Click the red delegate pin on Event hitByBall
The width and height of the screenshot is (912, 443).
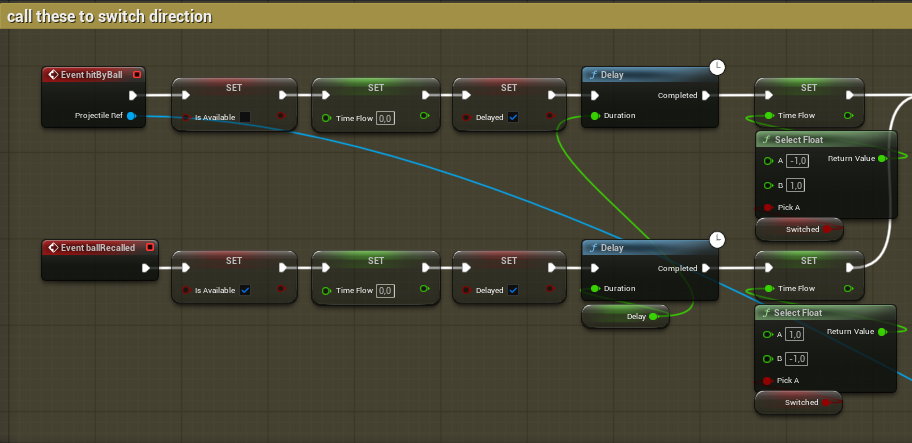(137, 75)
